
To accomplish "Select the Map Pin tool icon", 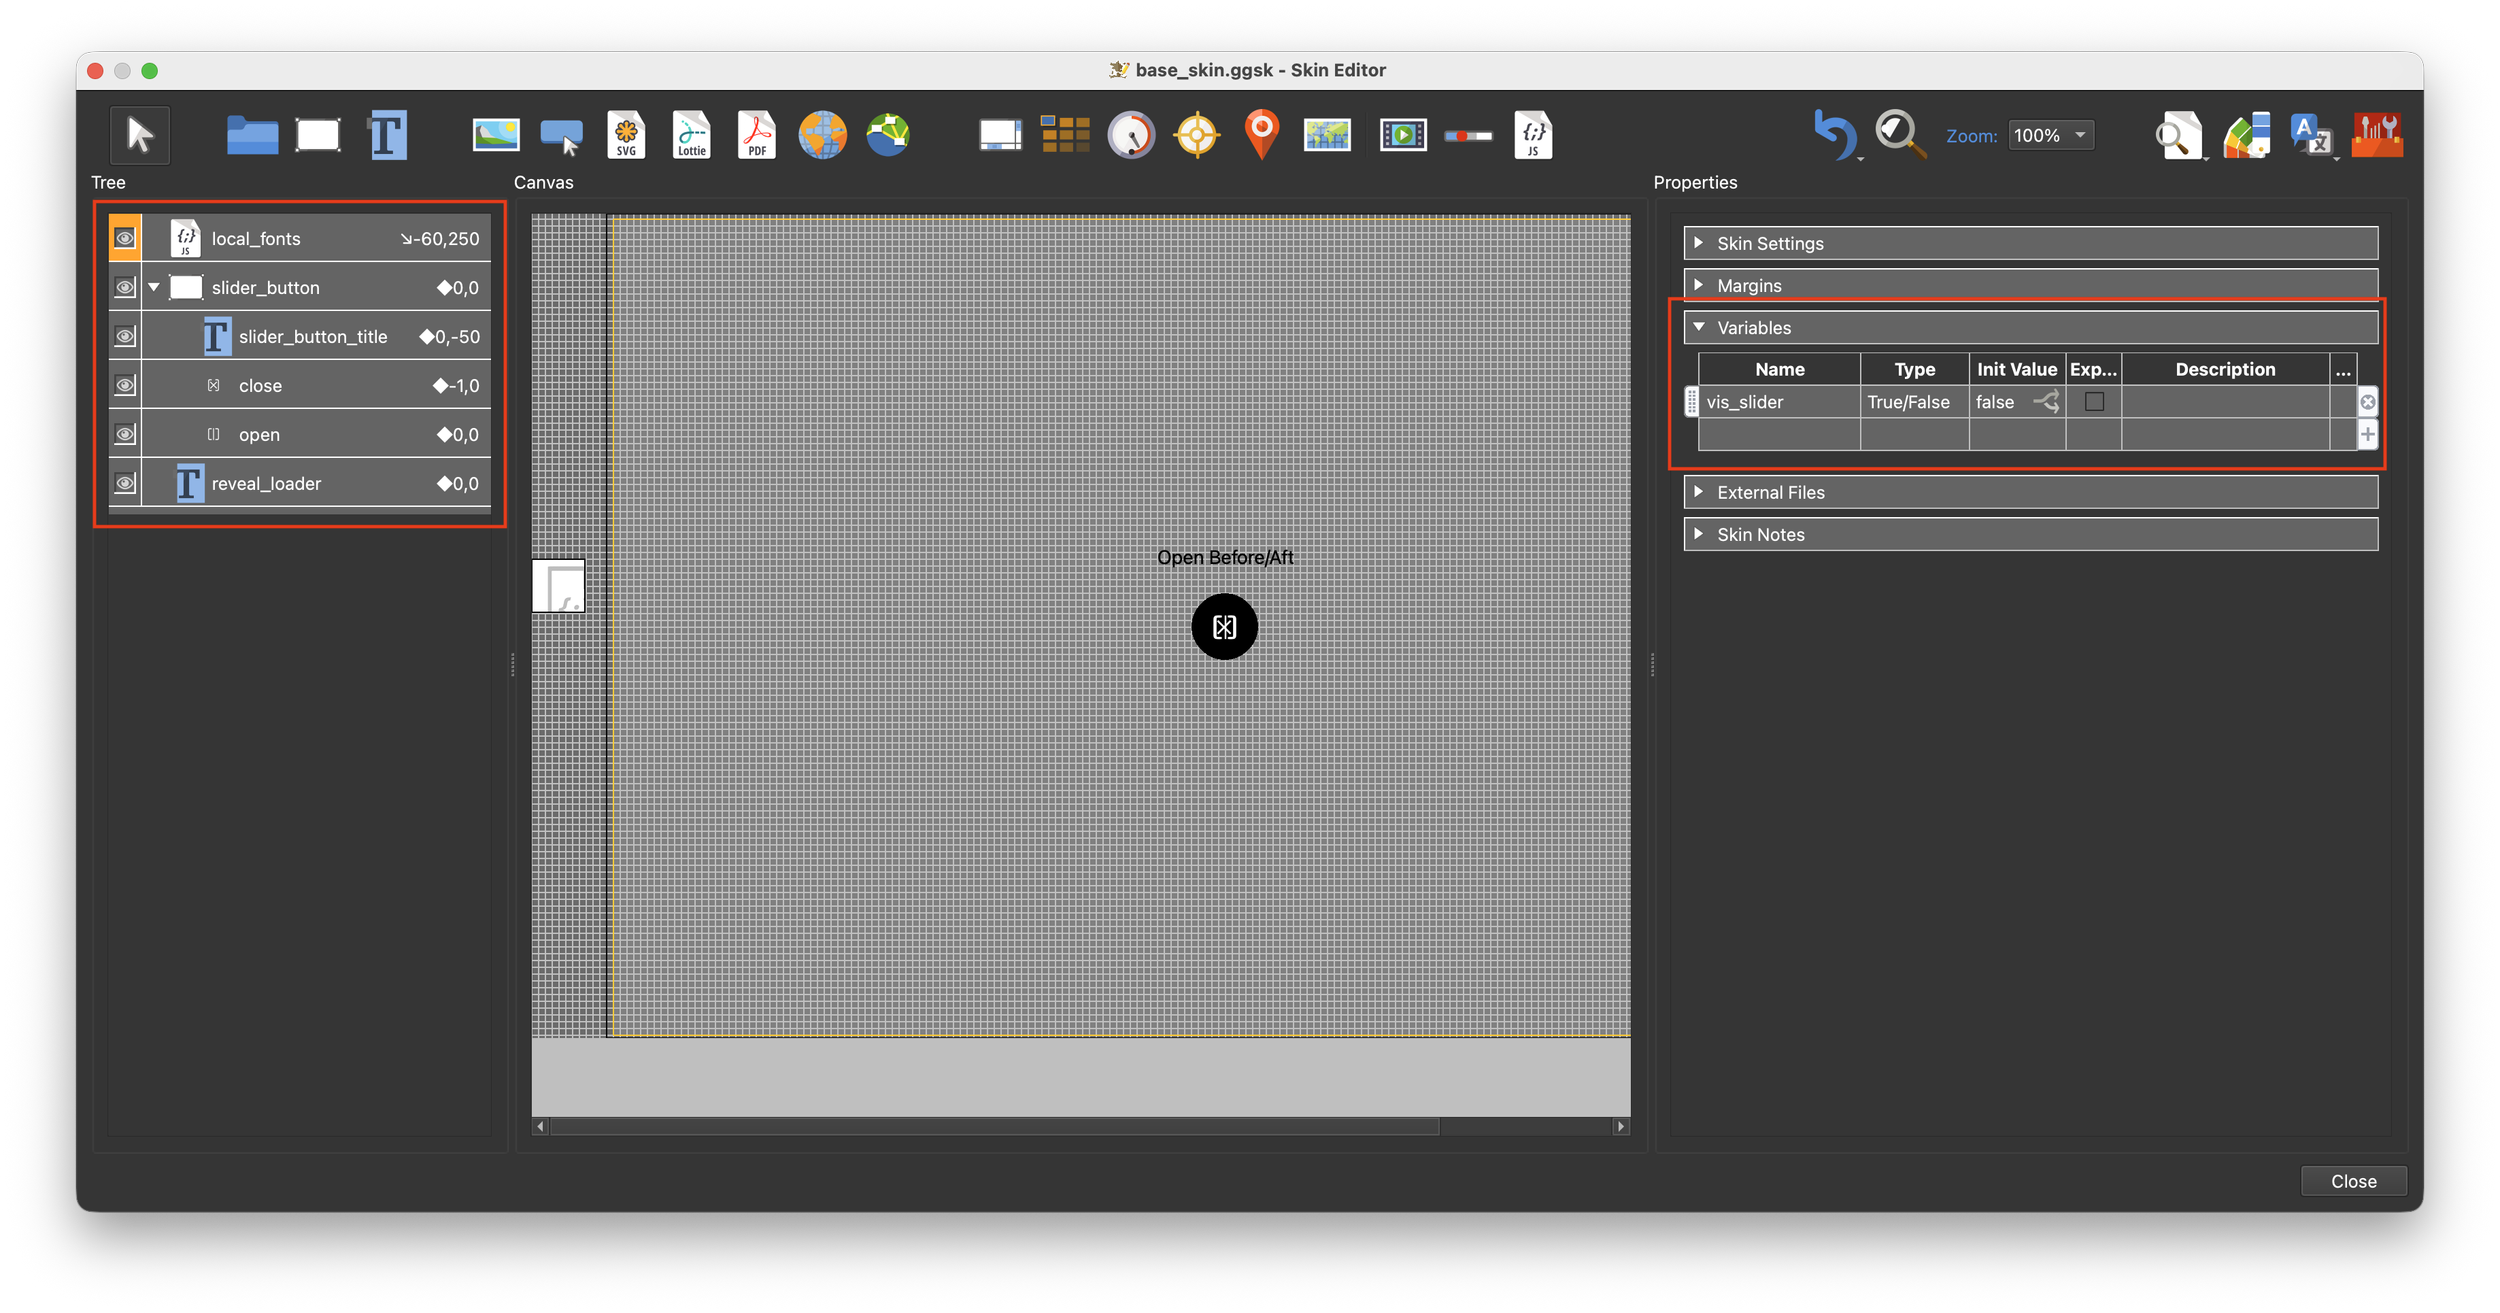I will (1262, 135).
